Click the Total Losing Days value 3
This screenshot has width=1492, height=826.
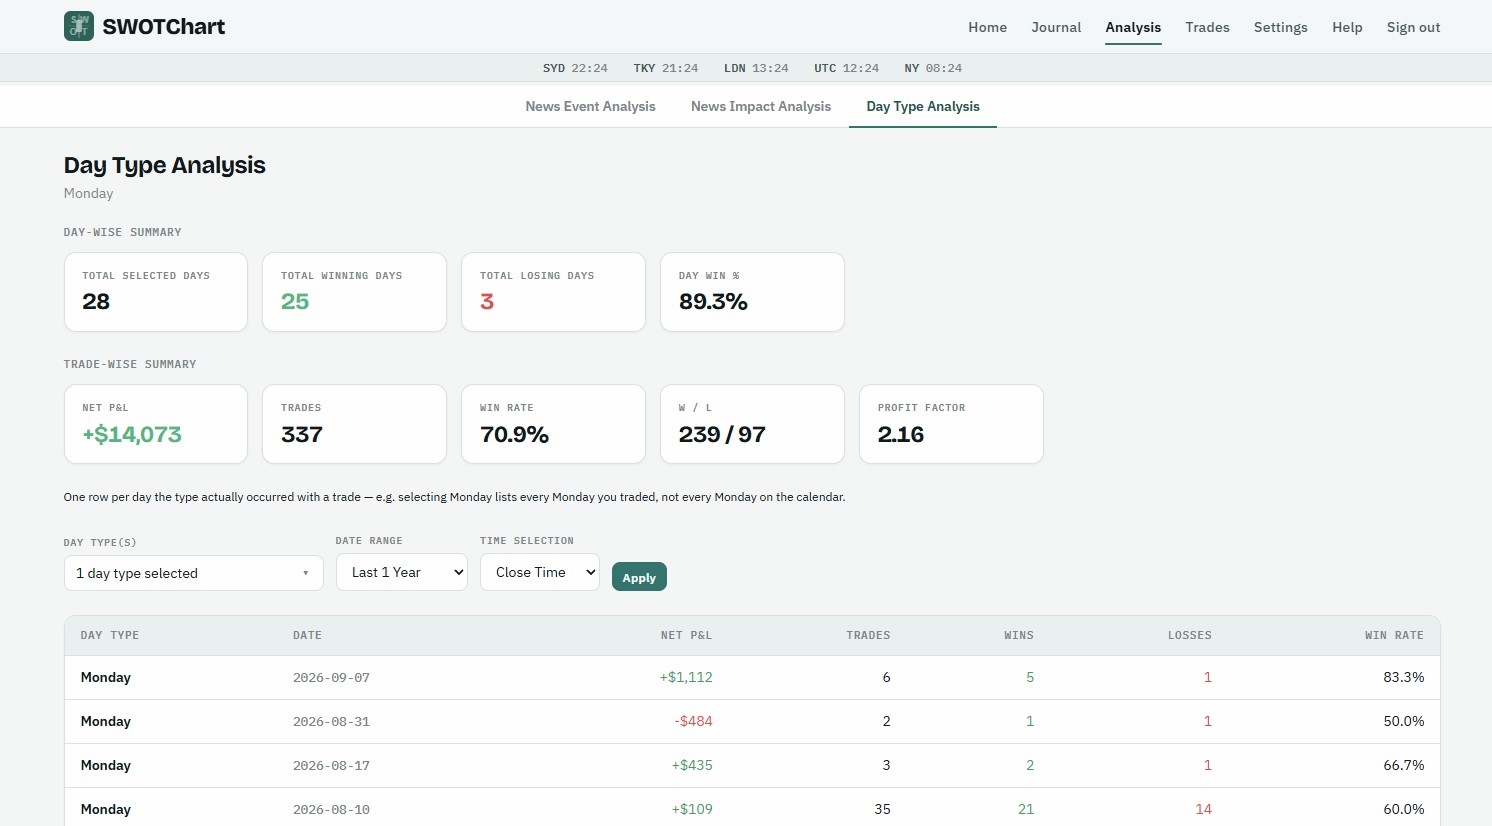pyautogui.click(x=487, y=302)
